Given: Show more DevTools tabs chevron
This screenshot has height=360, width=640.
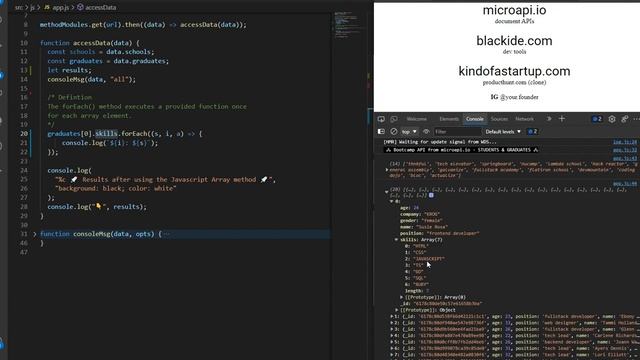Looking at the screenshot, I should (x=549, y=119).
